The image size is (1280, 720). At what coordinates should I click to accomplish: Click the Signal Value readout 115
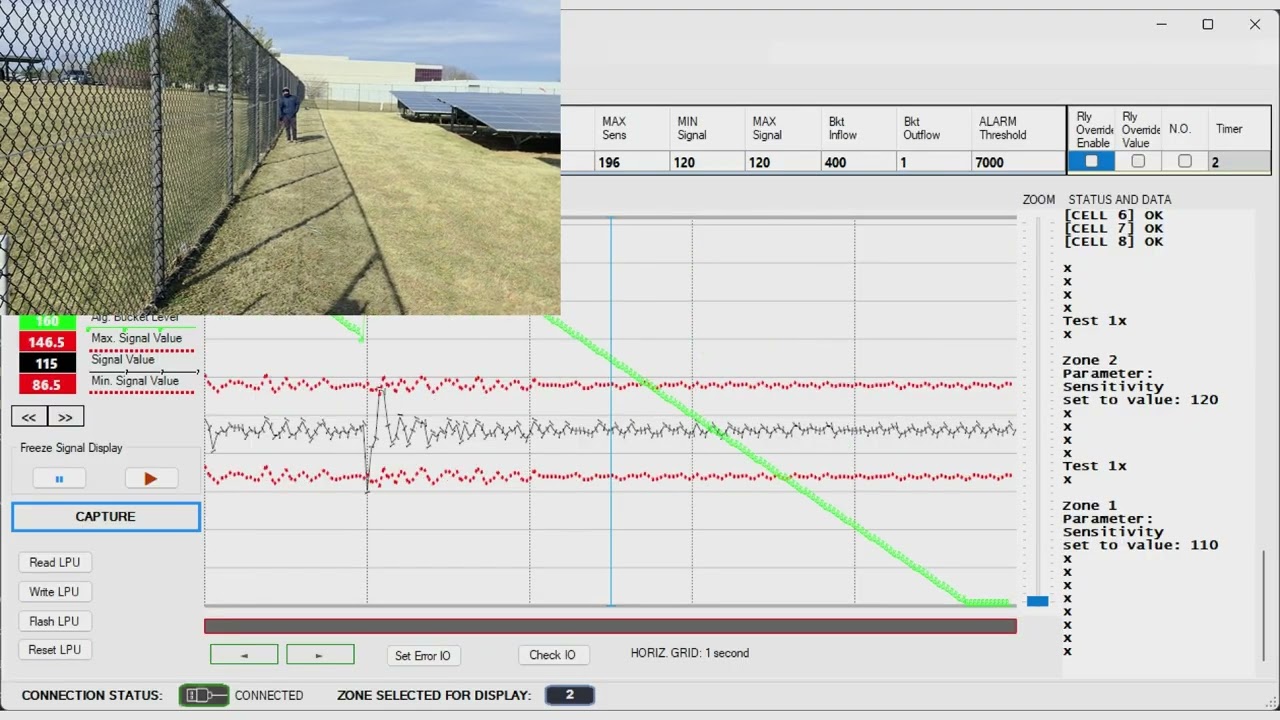pyautogui.click(x=46, y=364)
